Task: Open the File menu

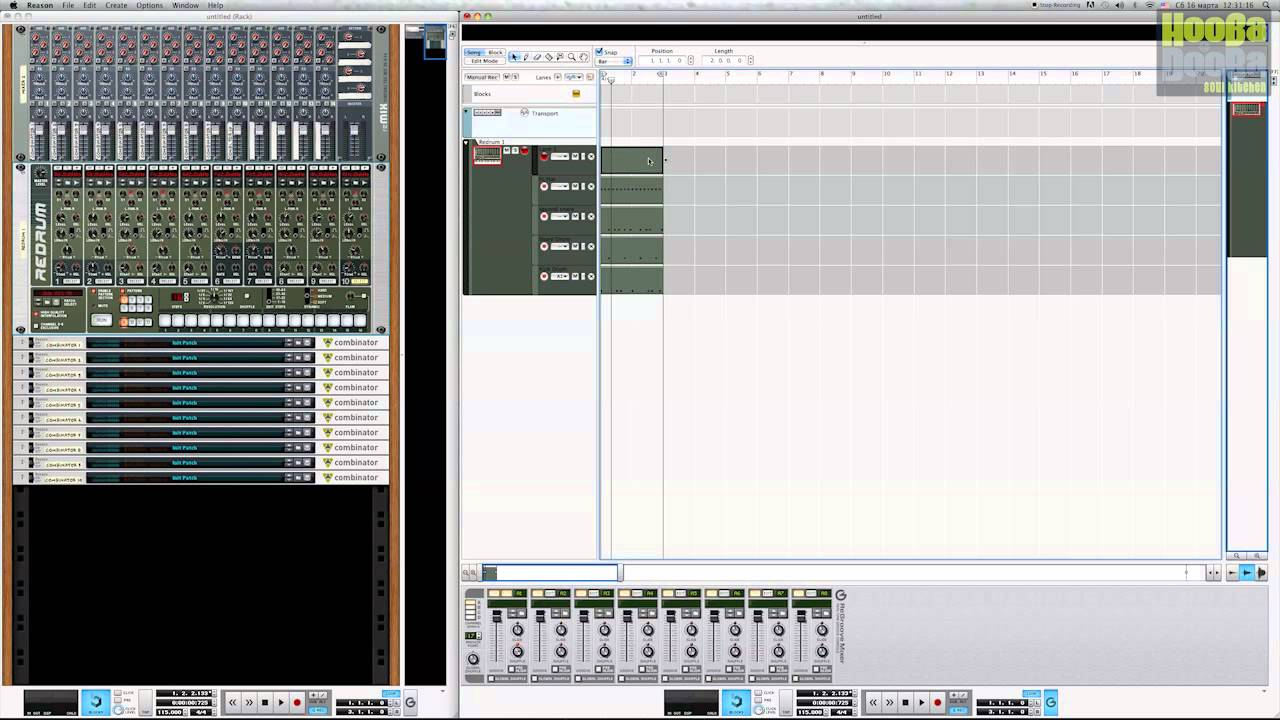Action: point(68,5)
